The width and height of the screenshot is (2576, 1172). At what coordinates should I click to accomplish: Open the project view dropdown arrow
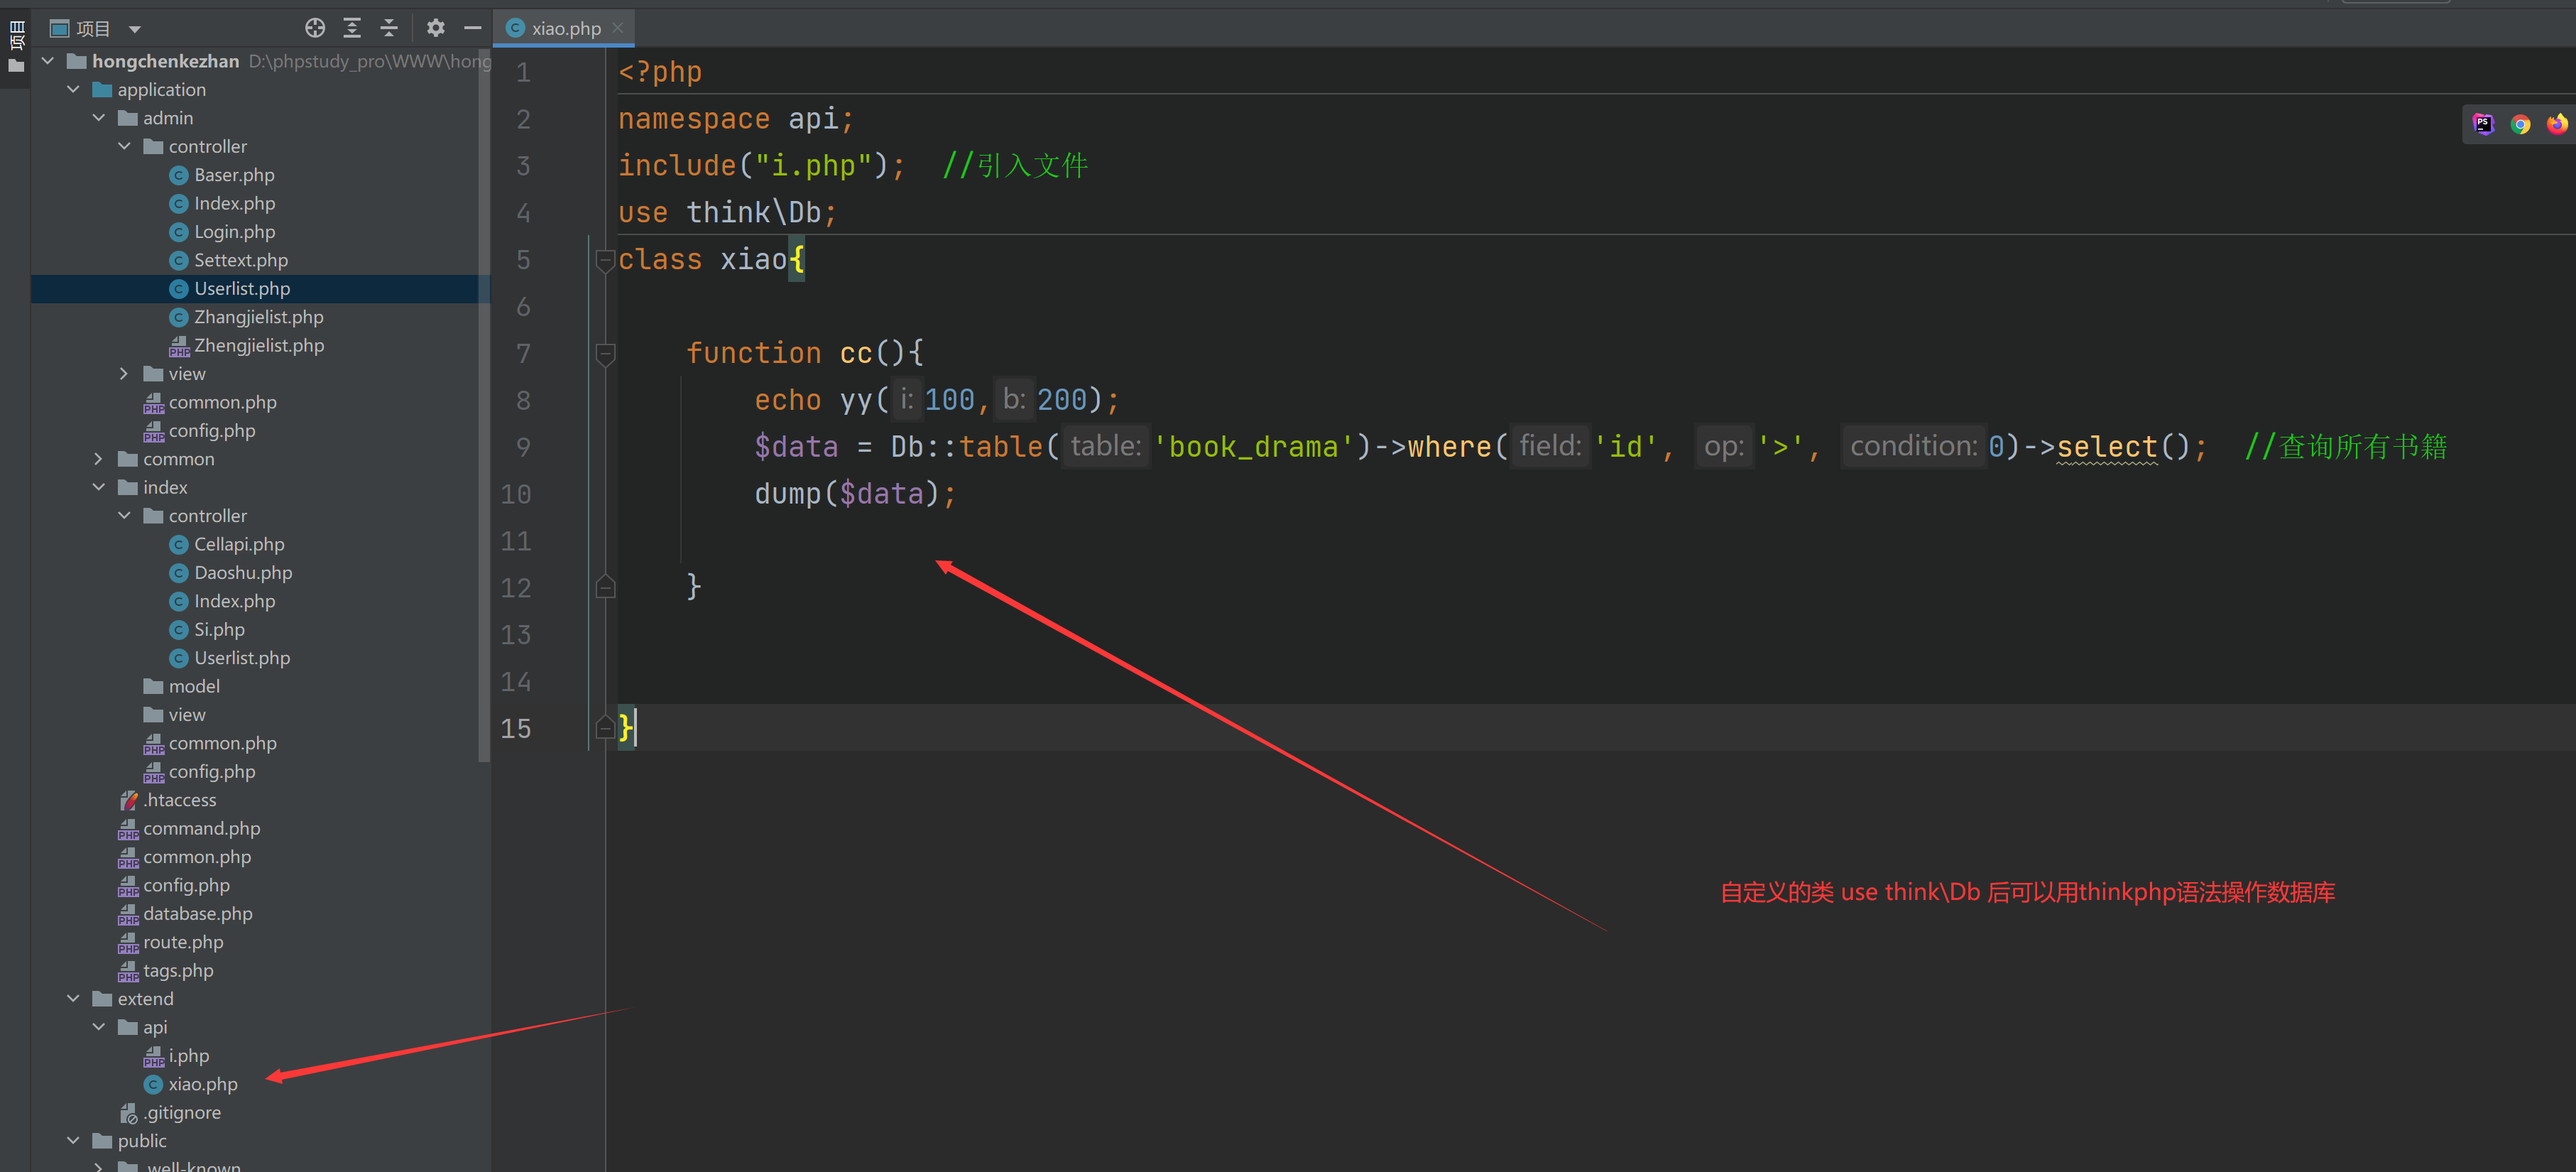[135, 29]
